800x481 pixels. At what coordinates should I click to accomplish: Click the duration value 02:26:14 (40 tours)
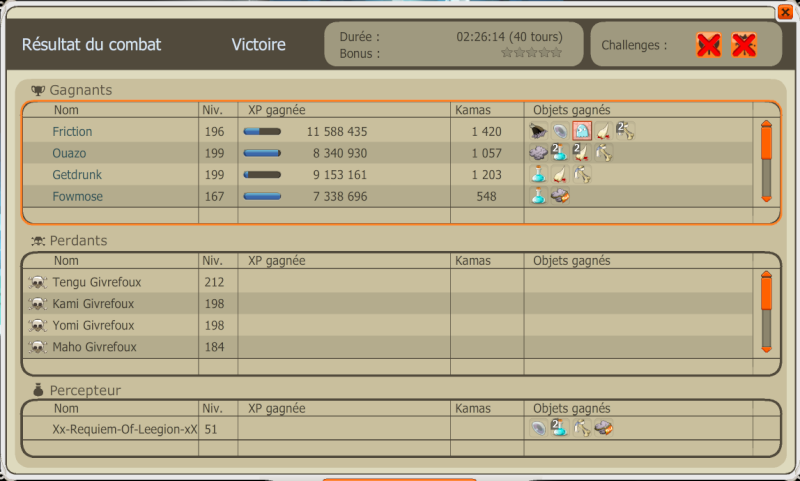[509, 37]
